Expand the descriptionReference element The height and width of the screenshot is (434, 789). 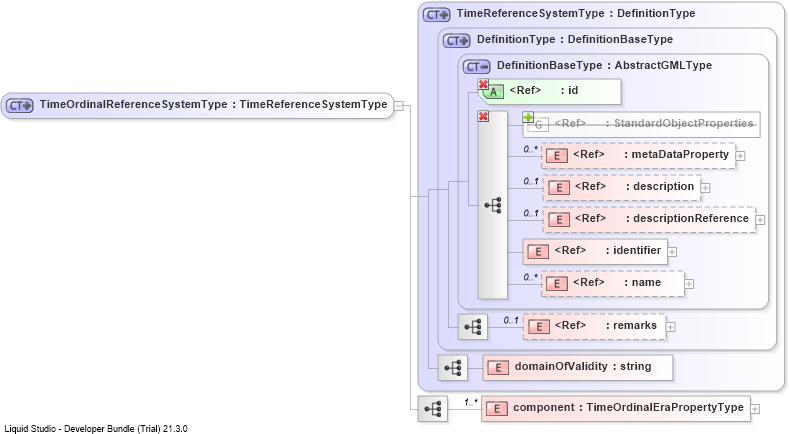[760, 220]
